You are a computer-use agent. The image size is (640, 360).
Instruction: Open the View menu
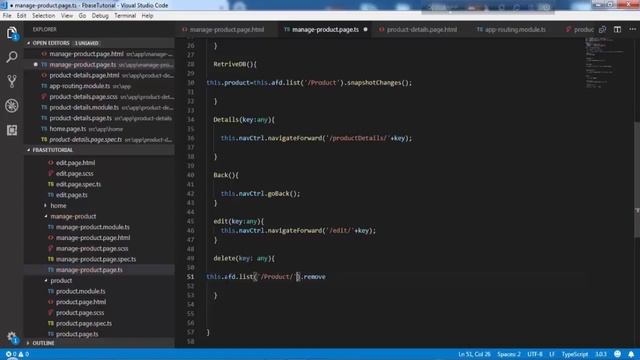[x=67, y=16]
